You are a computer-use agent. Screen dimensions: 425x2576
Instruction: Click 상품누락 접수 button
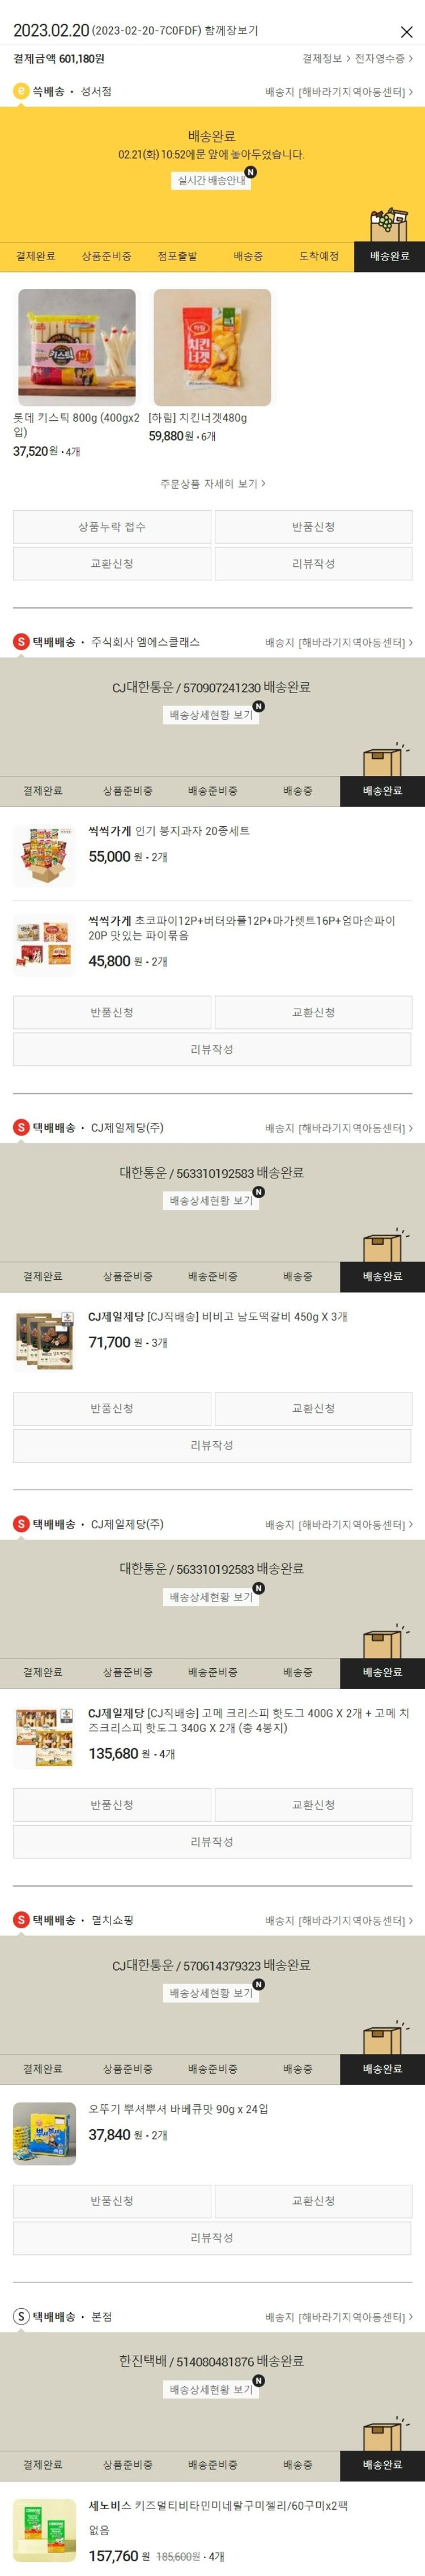[x=112, y=527]
